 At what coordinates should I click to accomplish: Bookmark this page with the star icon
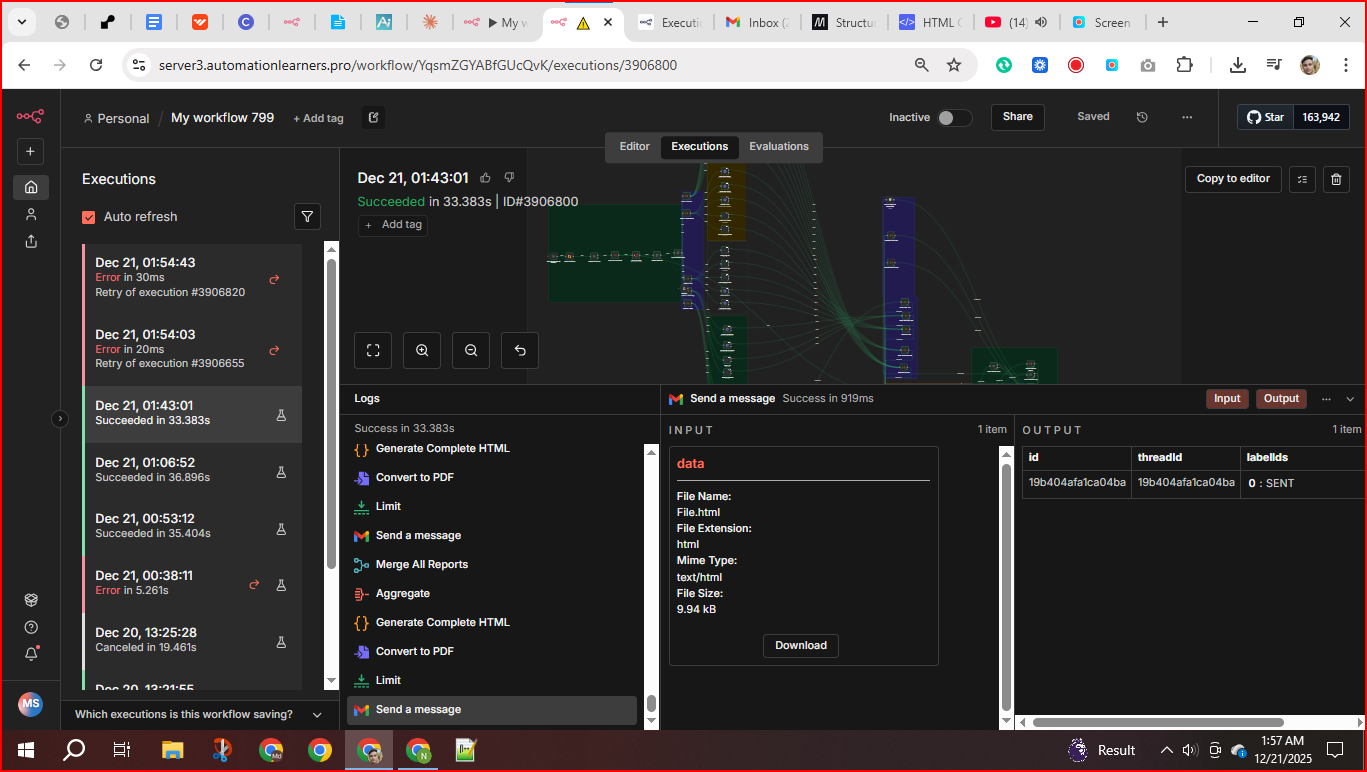click(954, 65)
